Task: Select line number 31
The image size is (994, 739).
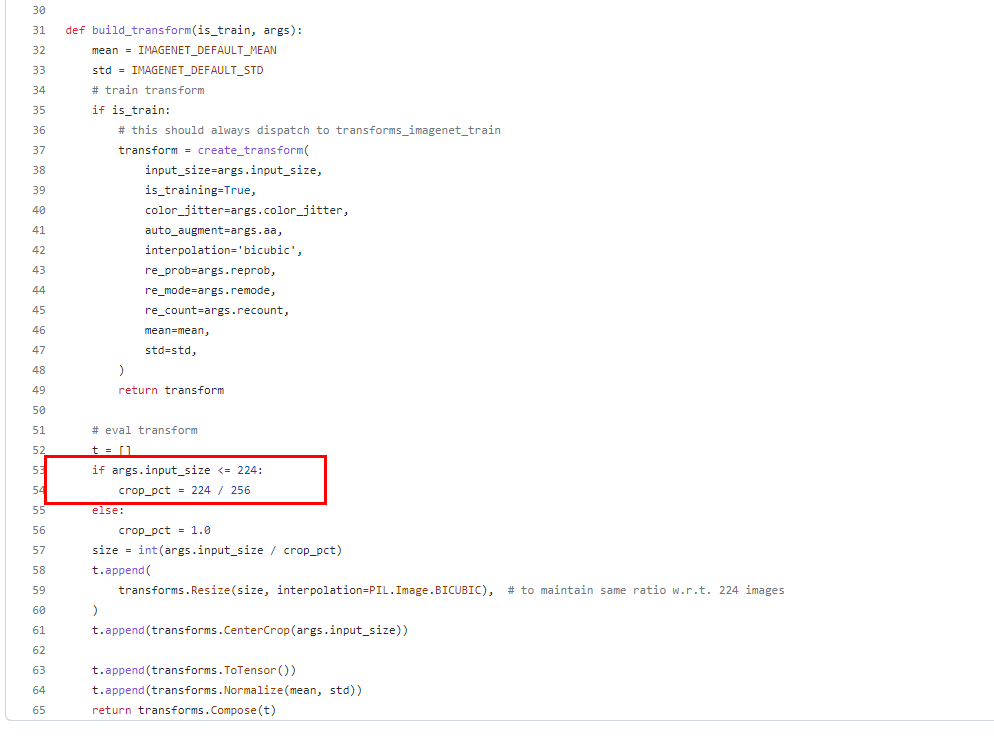Action: tap(38, 30)
